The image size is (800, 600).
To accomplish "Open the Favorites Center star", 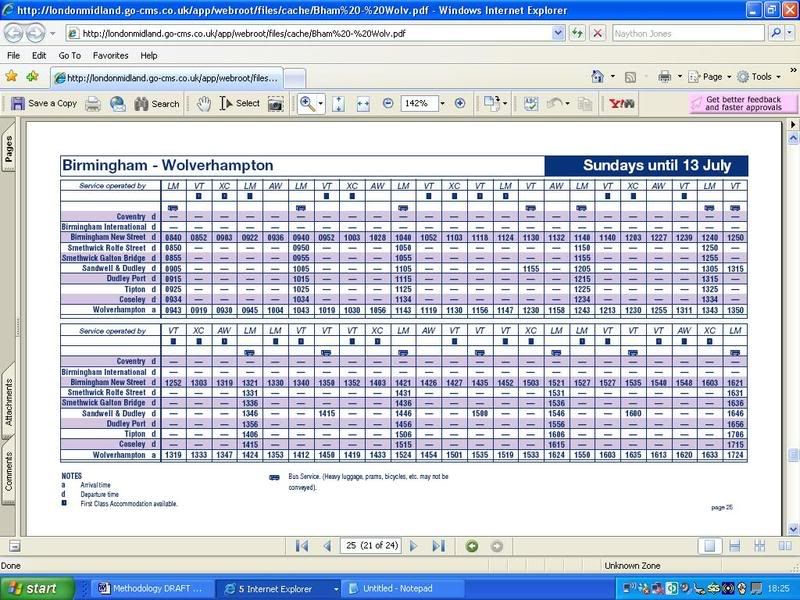I will 11,77.
